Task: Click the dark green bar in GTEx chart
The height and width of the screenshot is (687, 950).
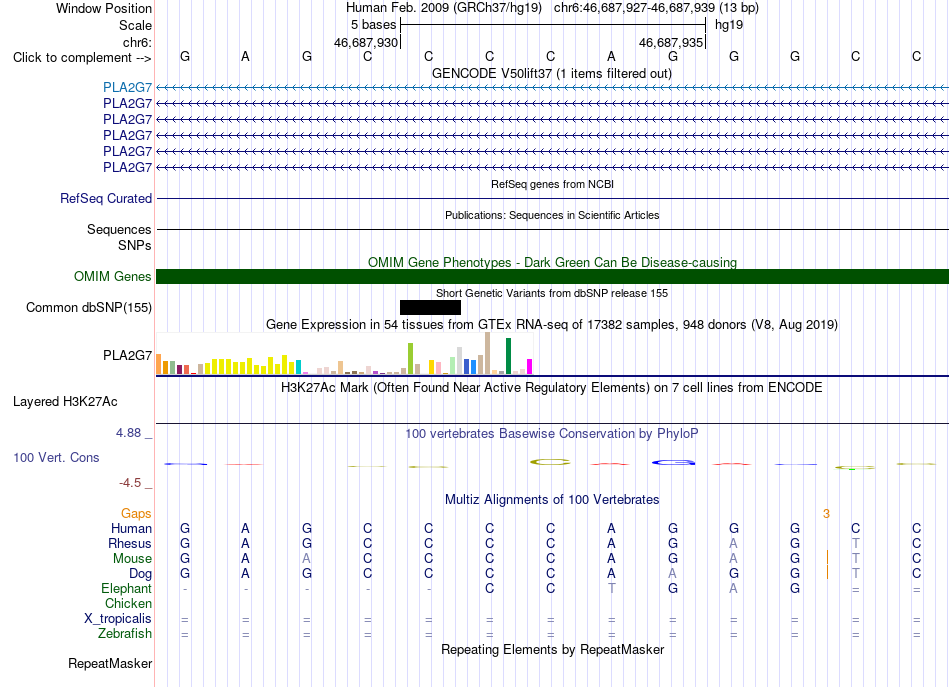Action: pos(508,356)
